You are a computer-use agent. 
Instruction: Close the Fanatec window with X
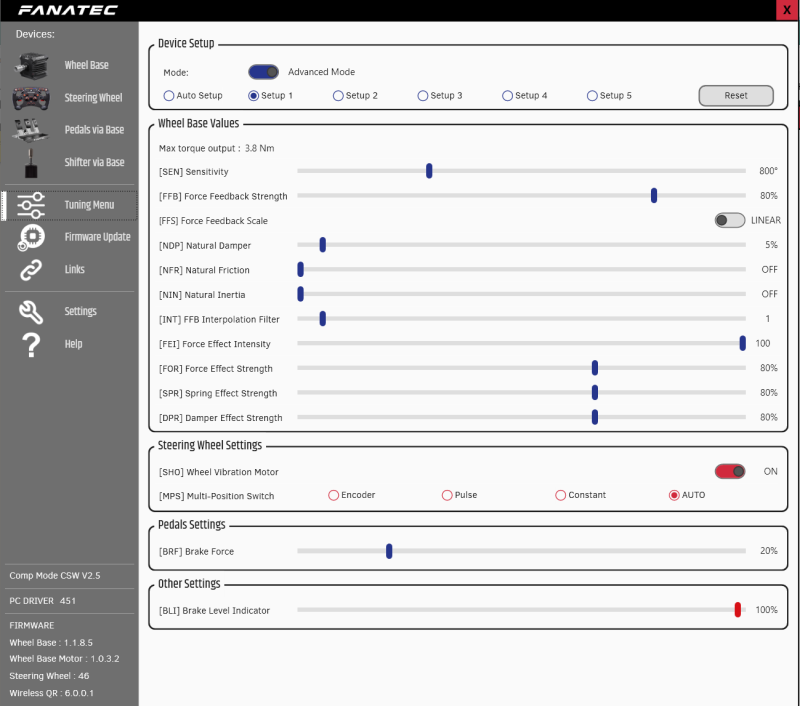coord(787,10)
